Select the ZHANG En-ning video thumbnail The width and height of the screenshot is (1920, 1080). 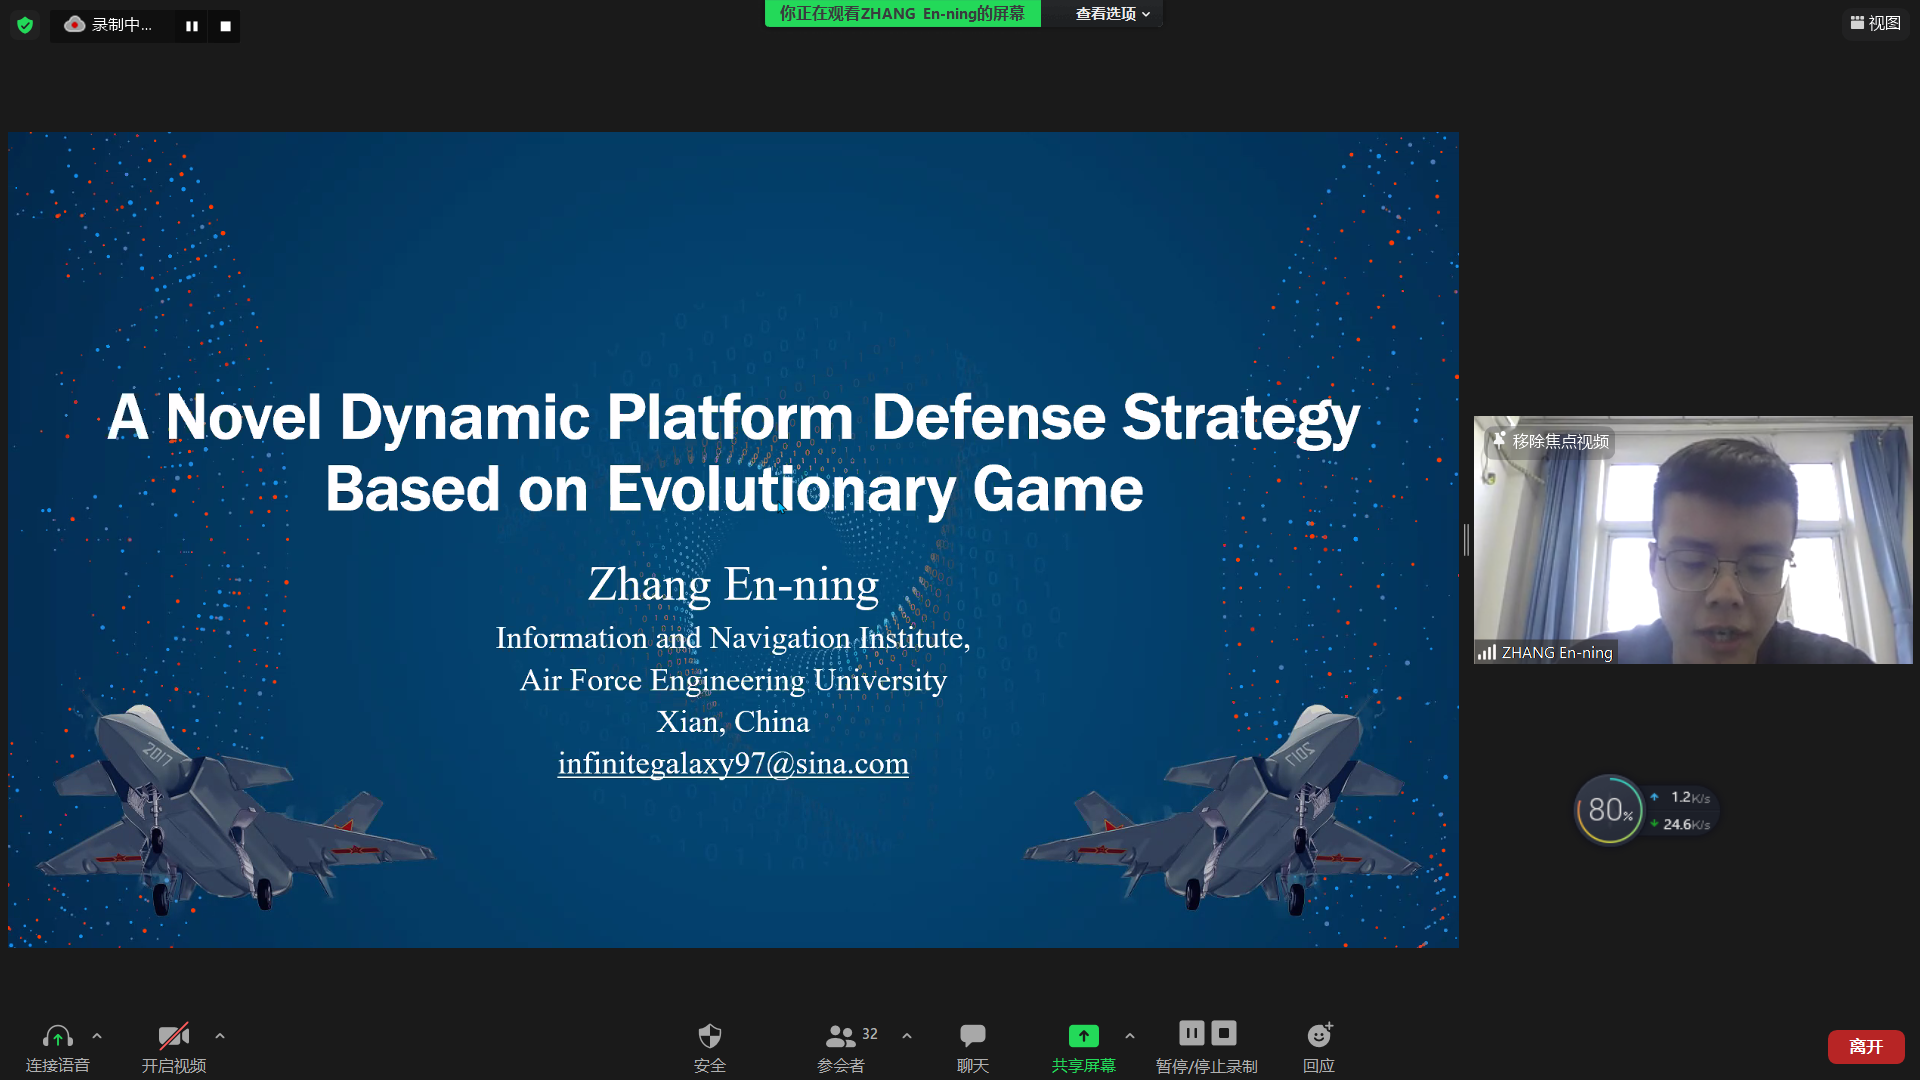click(x=1693, y=540)
